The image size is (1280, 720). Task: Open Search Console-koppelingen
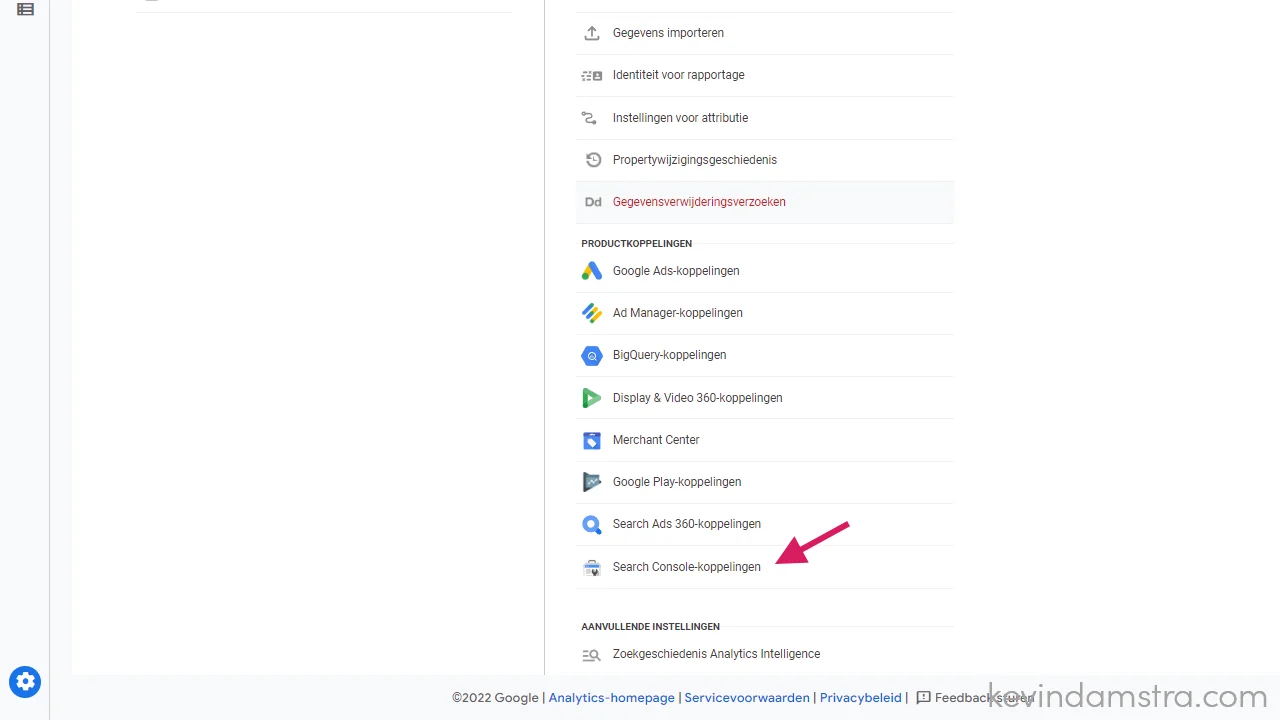765,567
